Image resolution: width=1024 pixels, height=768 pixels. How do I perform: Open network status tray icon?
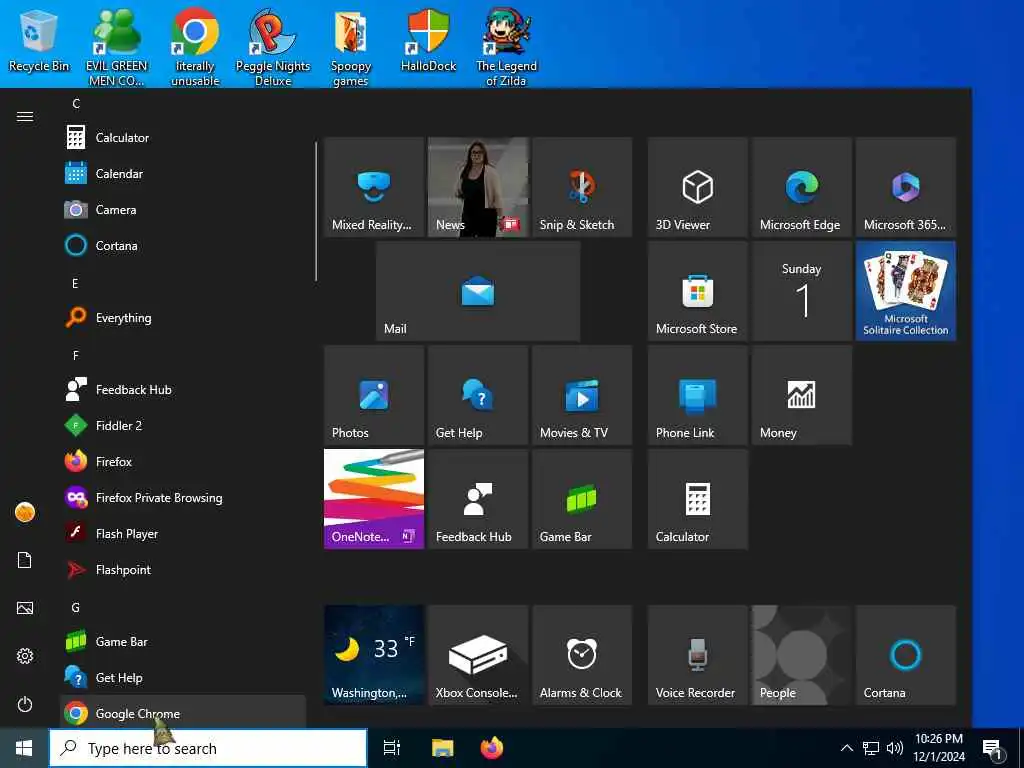pos(871,748)
